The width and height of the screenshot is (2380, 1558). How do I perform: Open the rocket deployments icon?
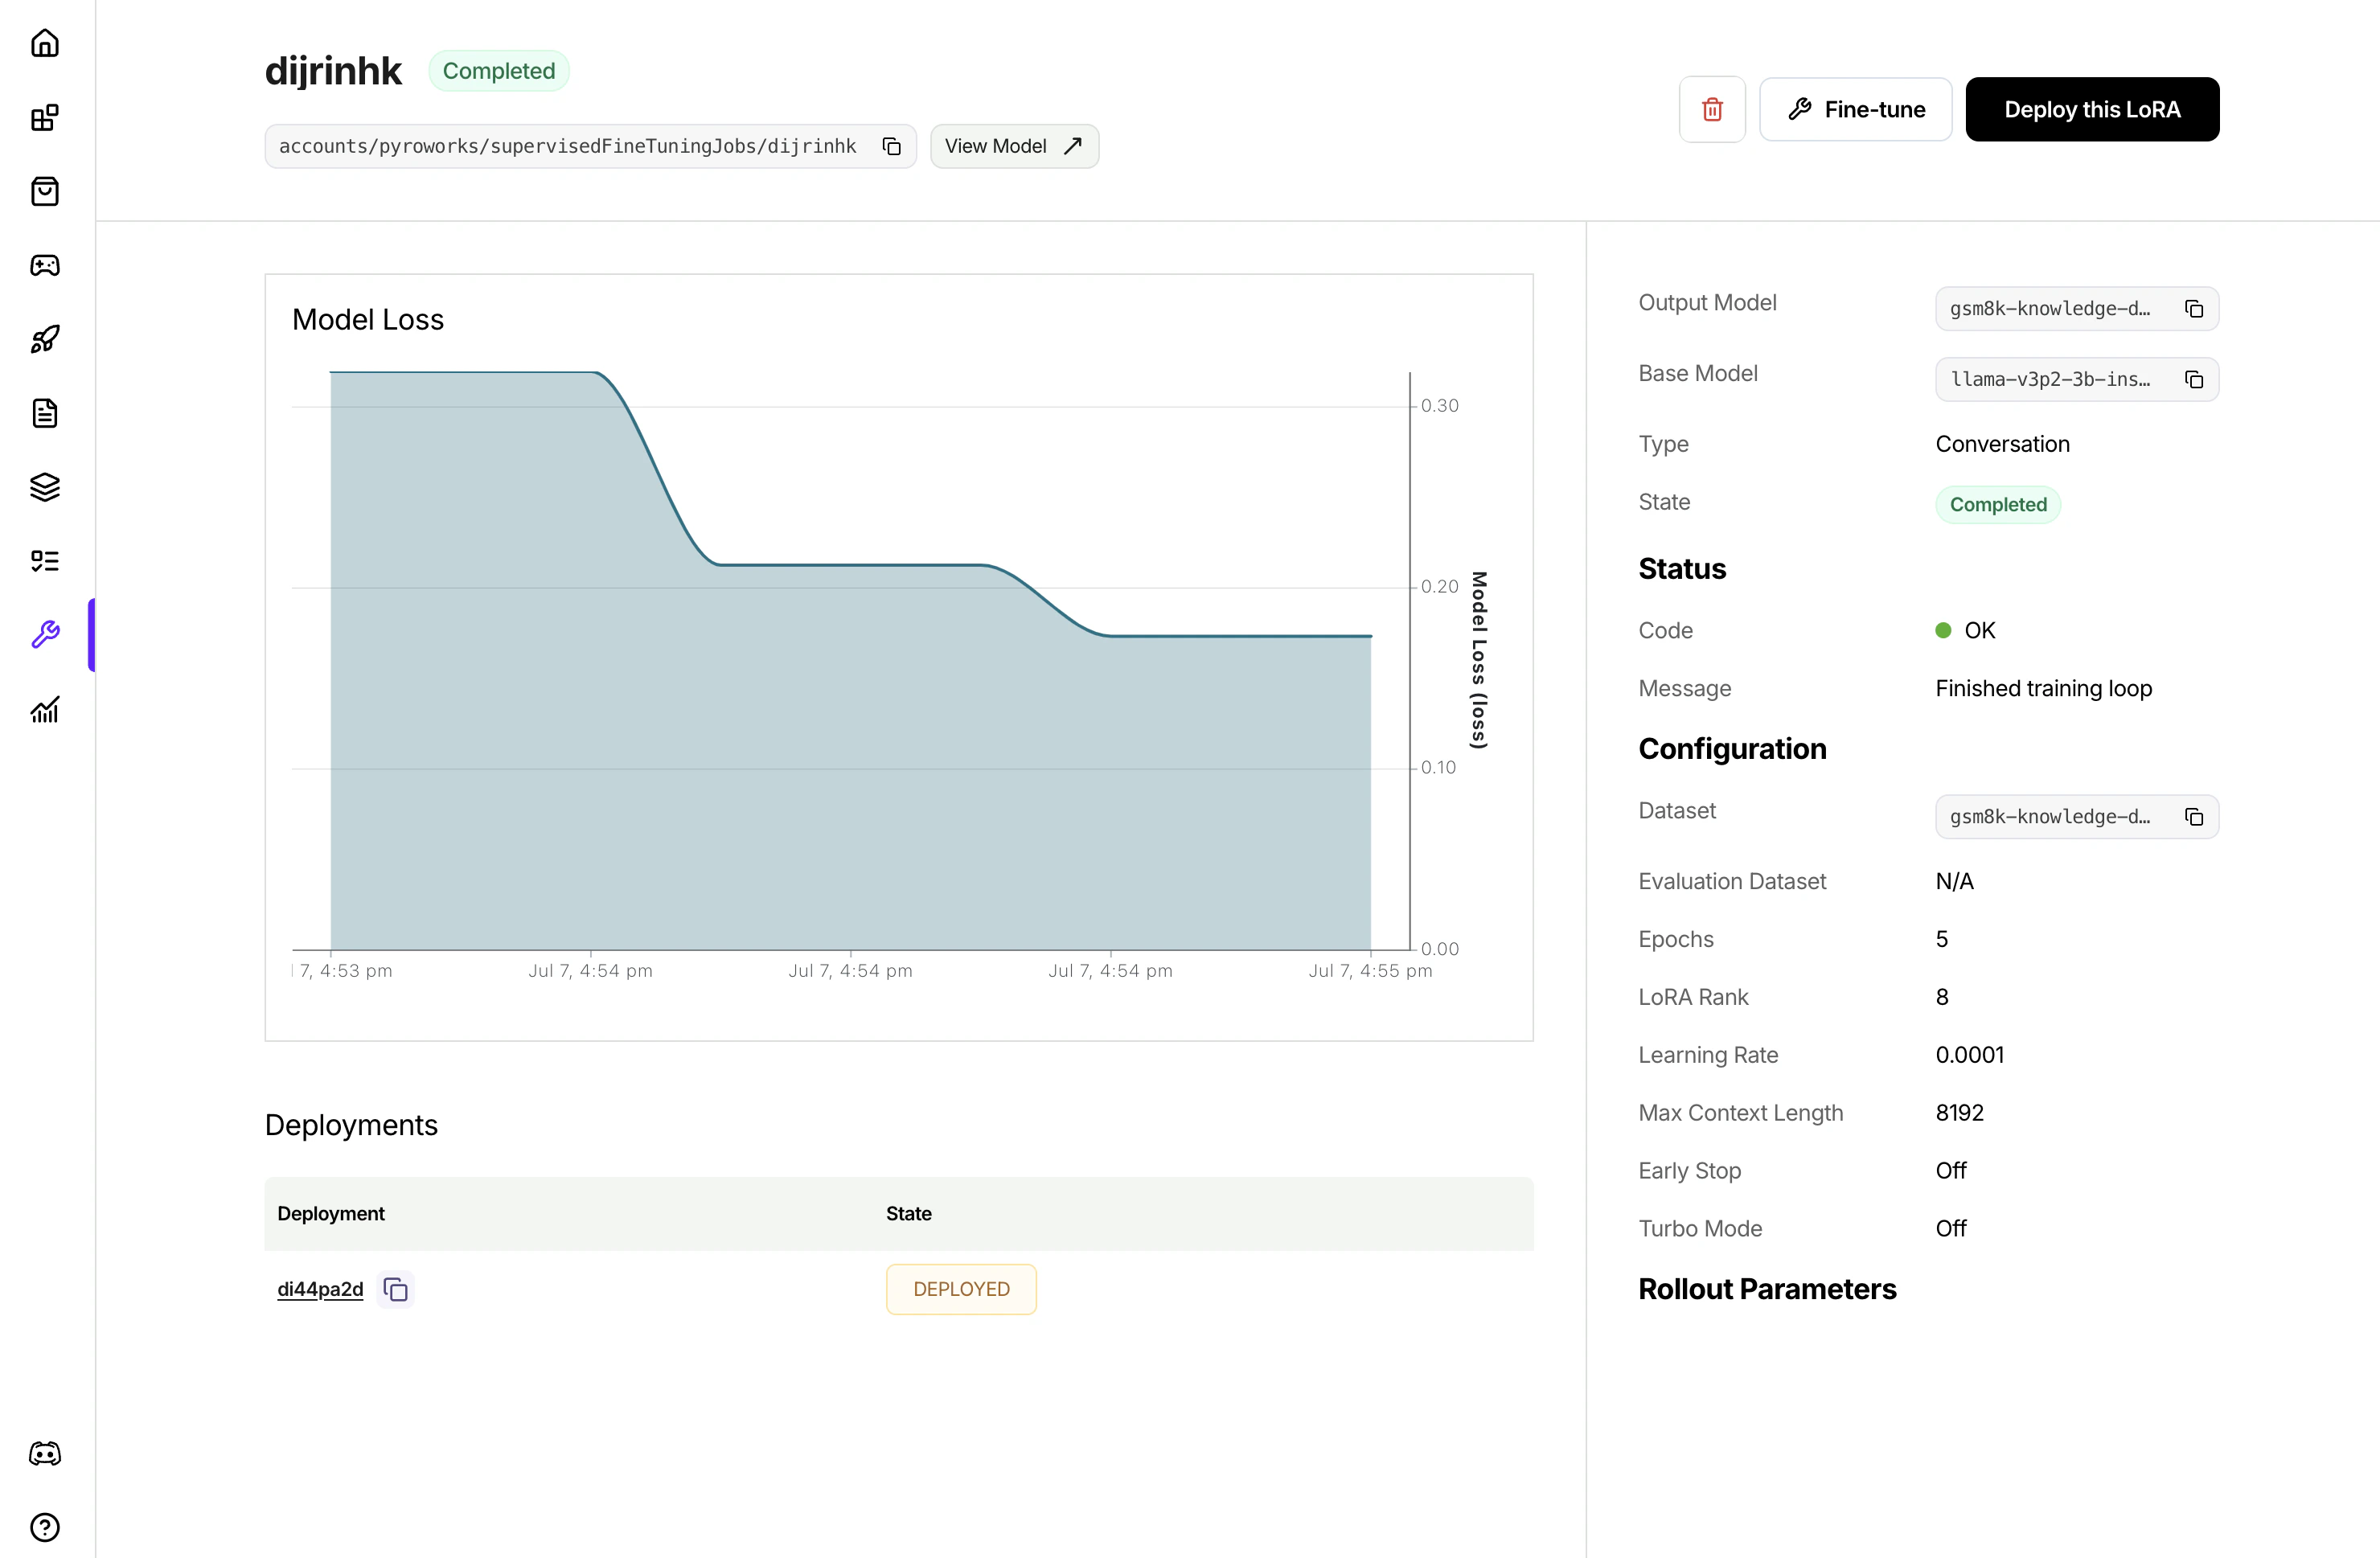[45, 339]
